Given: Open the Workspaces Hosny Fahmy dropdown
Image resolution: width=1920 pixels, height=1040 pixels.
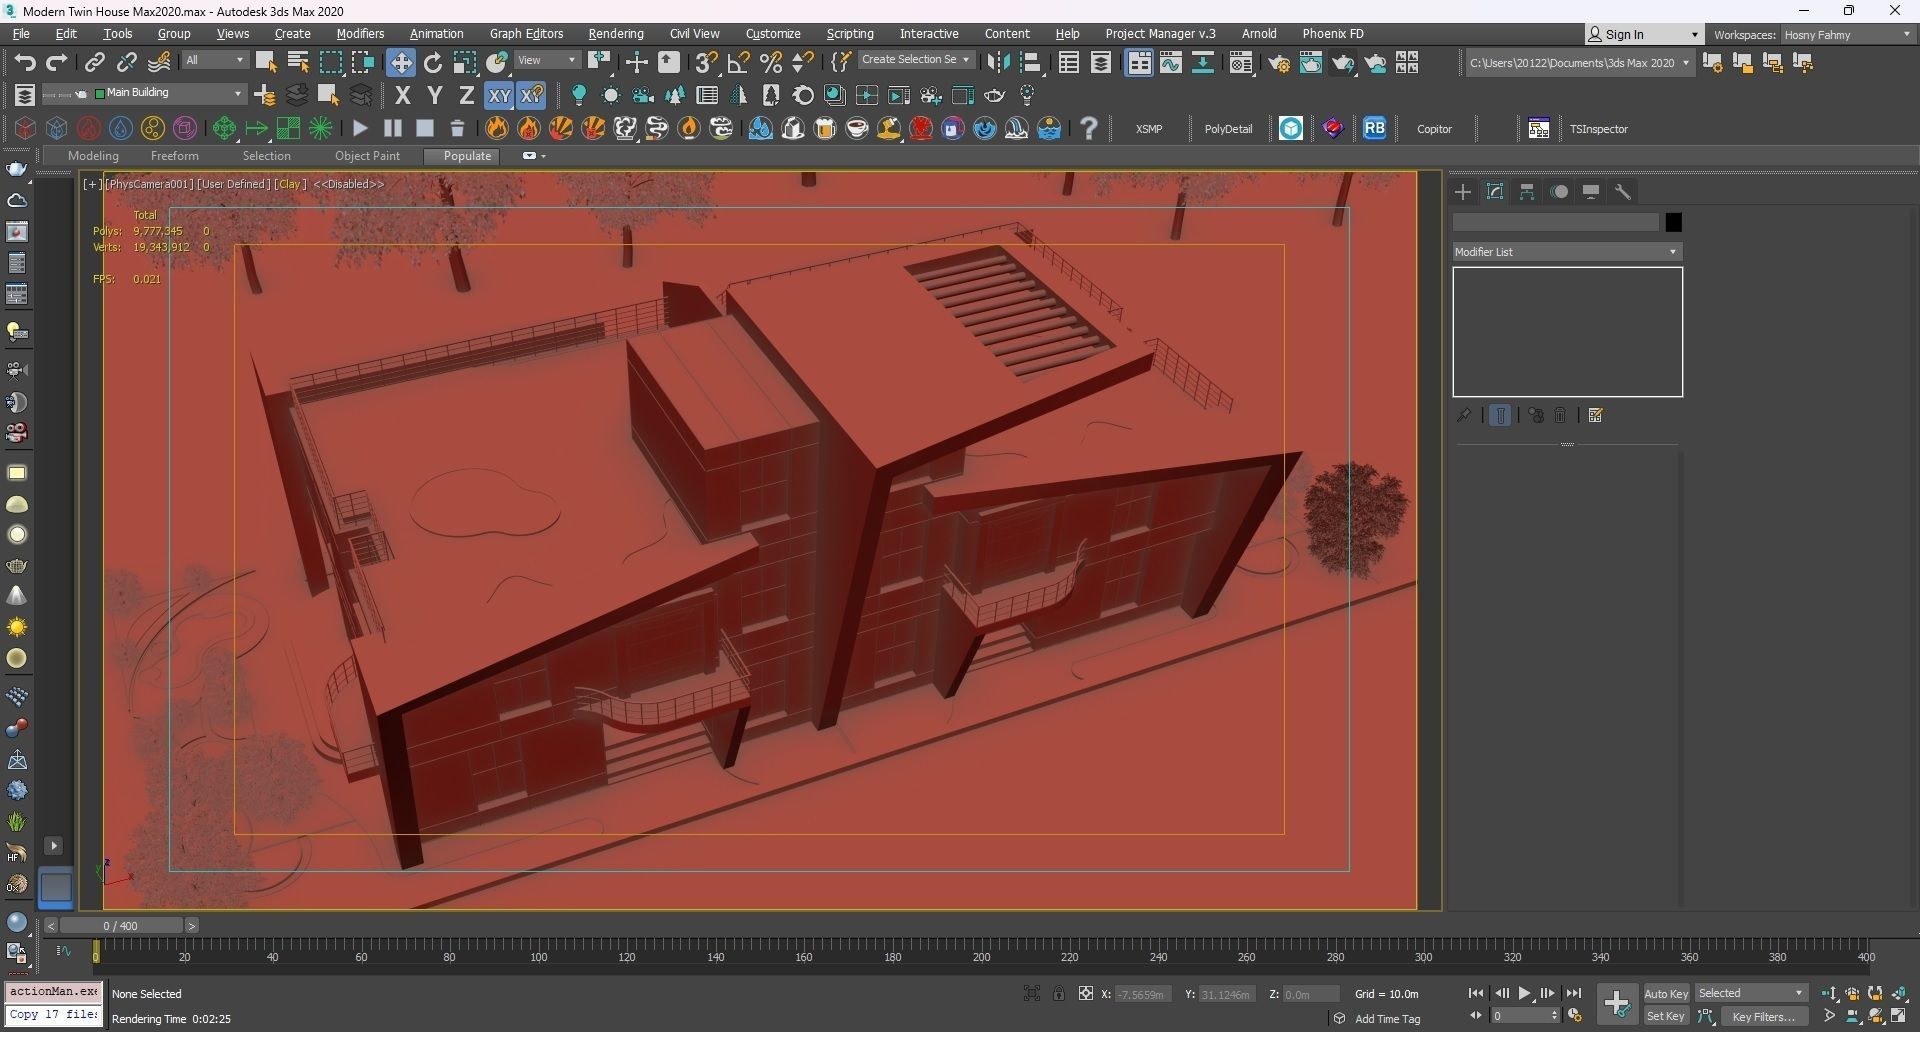Looking at the screenshot, I should pyautogui.click(x=1846, y=35).
